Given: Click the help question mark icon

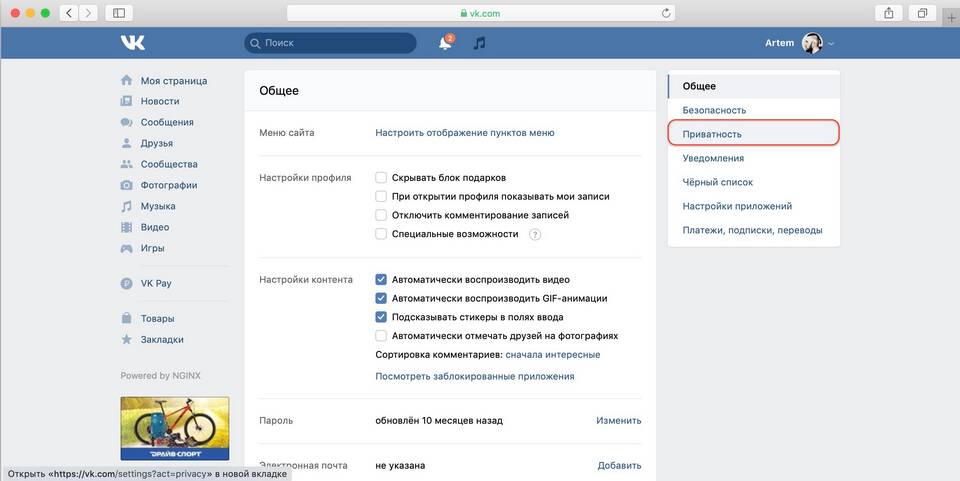Looking at the screenshot, I should (x=535, y=234).
